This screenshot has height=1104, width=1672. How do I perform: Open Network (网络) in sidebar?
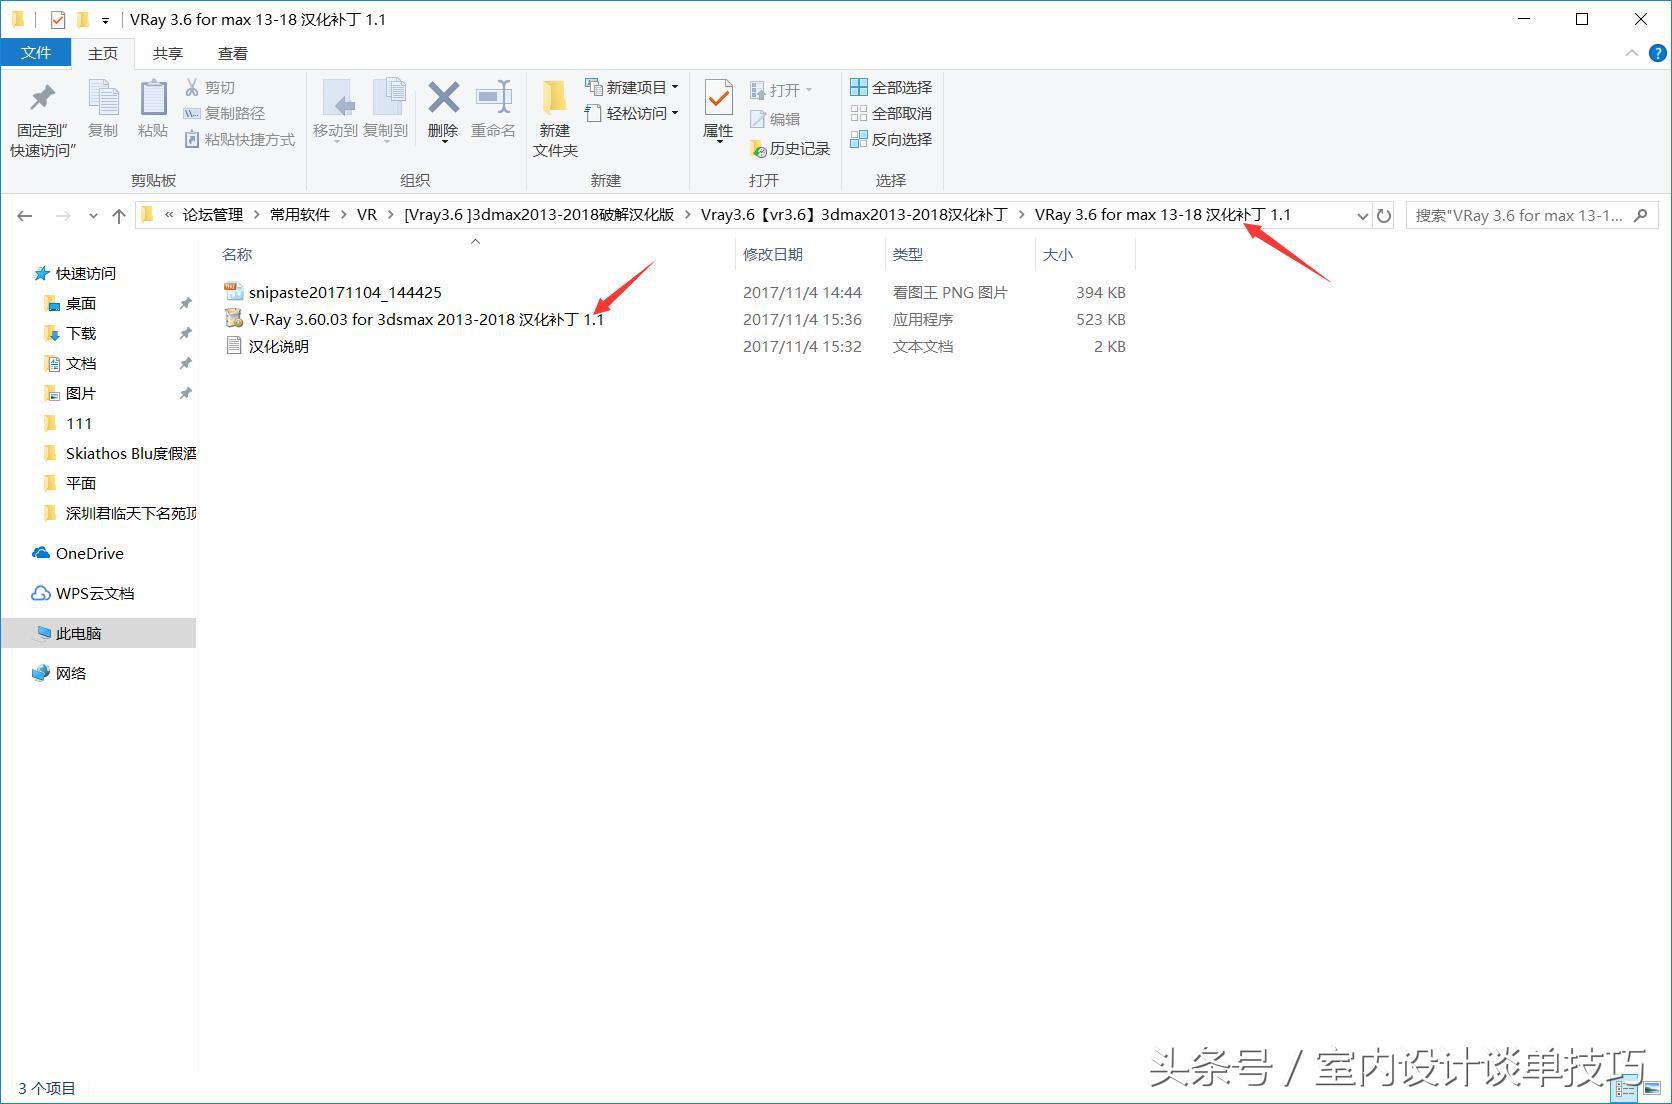[70, 673]
